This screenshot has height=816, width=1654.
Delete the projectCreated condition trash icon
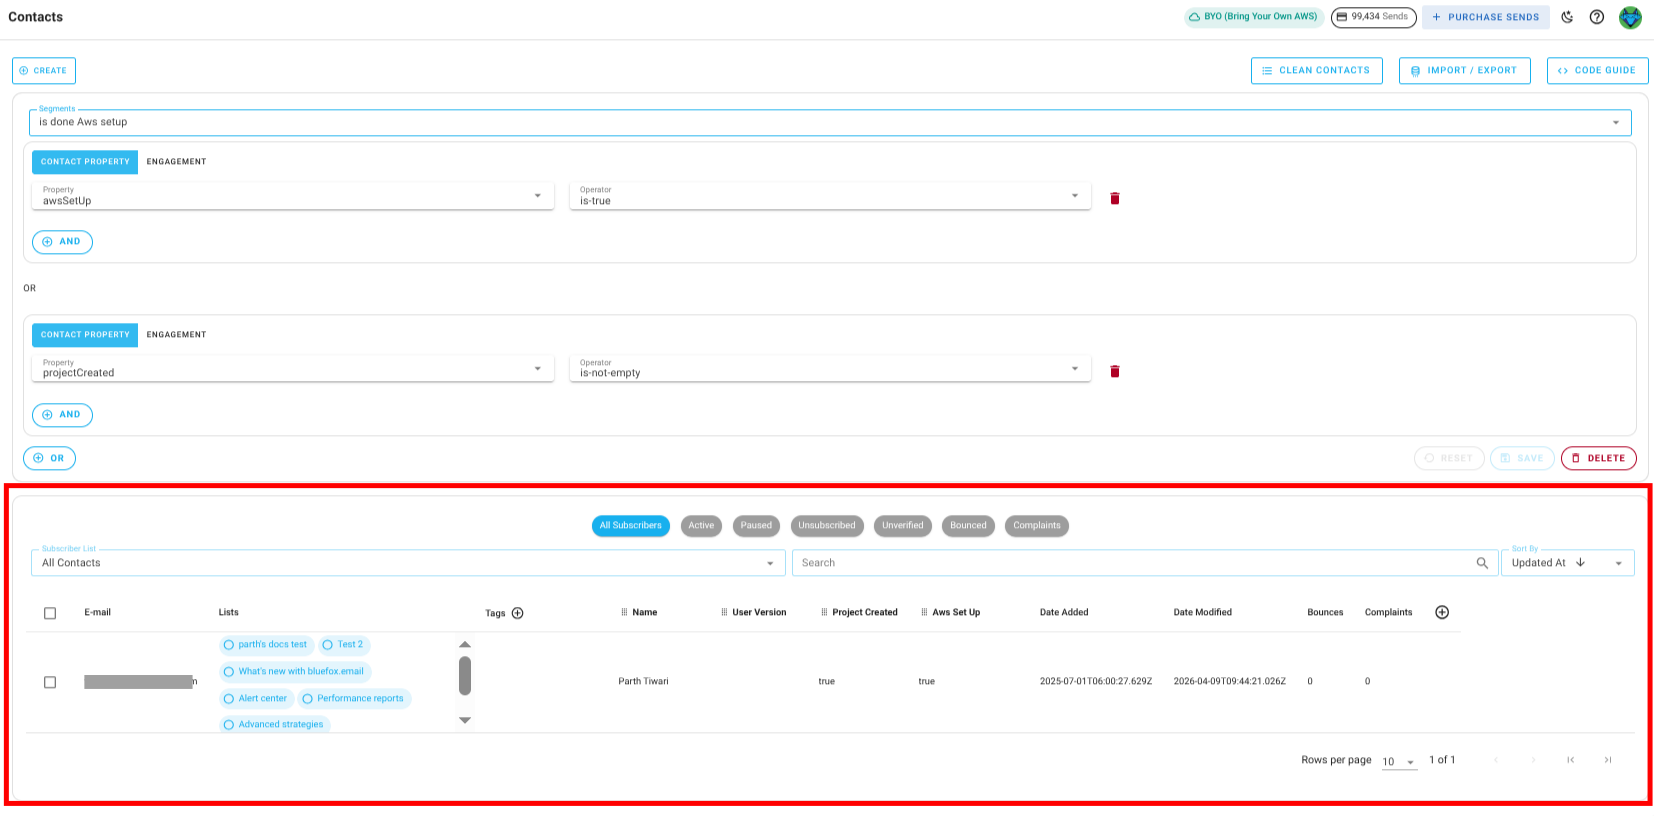(x=1115, y=371)
